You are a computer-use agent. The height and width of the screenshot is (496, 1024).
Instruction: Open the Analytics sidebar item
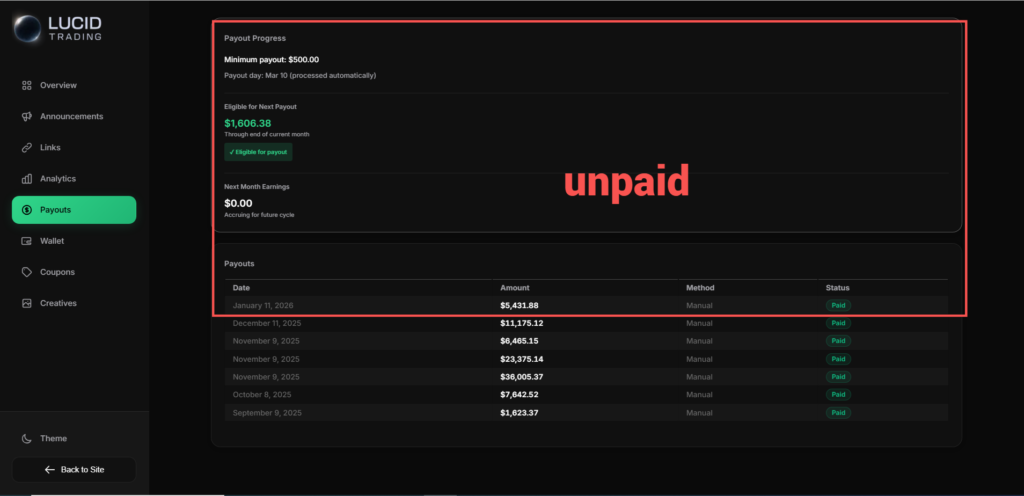pyautogui.click(x=58, y=179)
